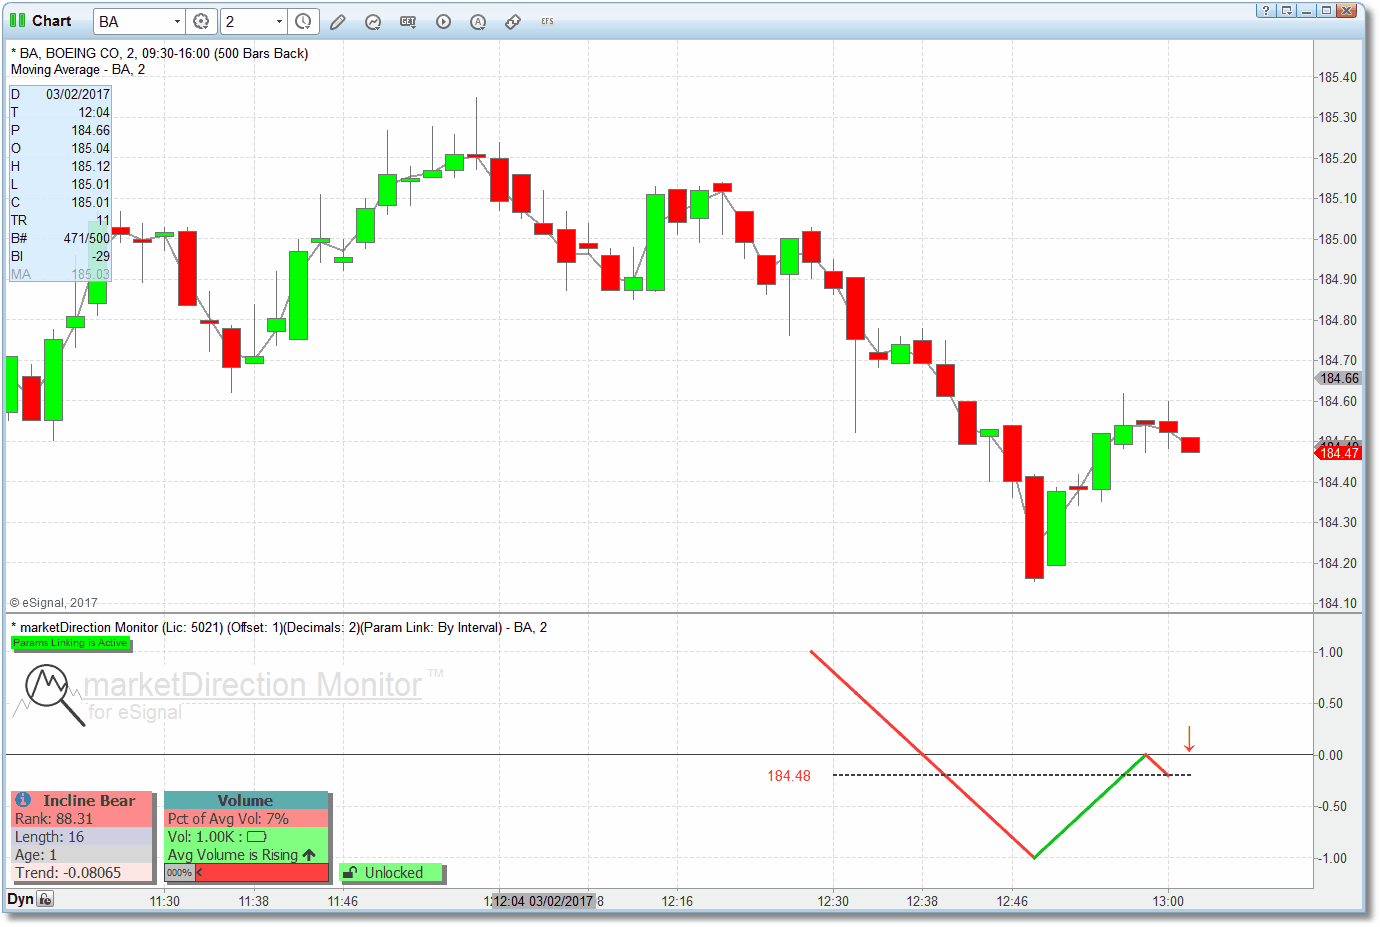Click the marketDirection Monitor logo link
1380x927 pixels.
252,685
